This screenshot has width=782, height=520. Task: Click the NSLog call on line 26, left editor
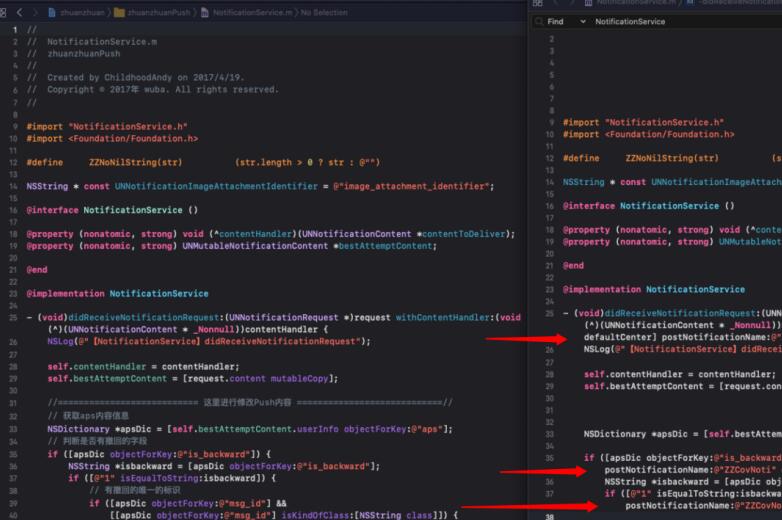pyautogui.click(x=60, y=341)
